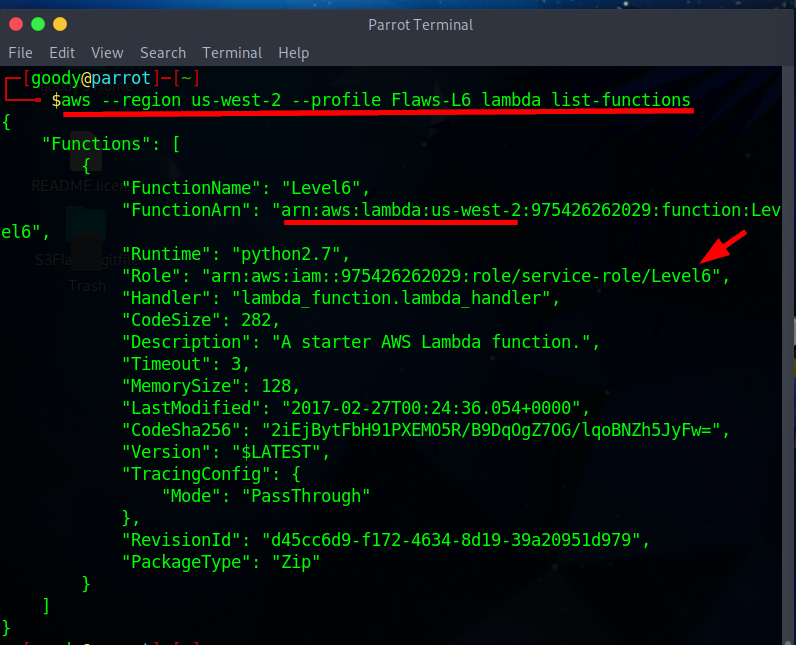This screenshot has height=645, width=796.
Task: Click the Parrot Terminal title text
Action: click(x=420, y=25)
